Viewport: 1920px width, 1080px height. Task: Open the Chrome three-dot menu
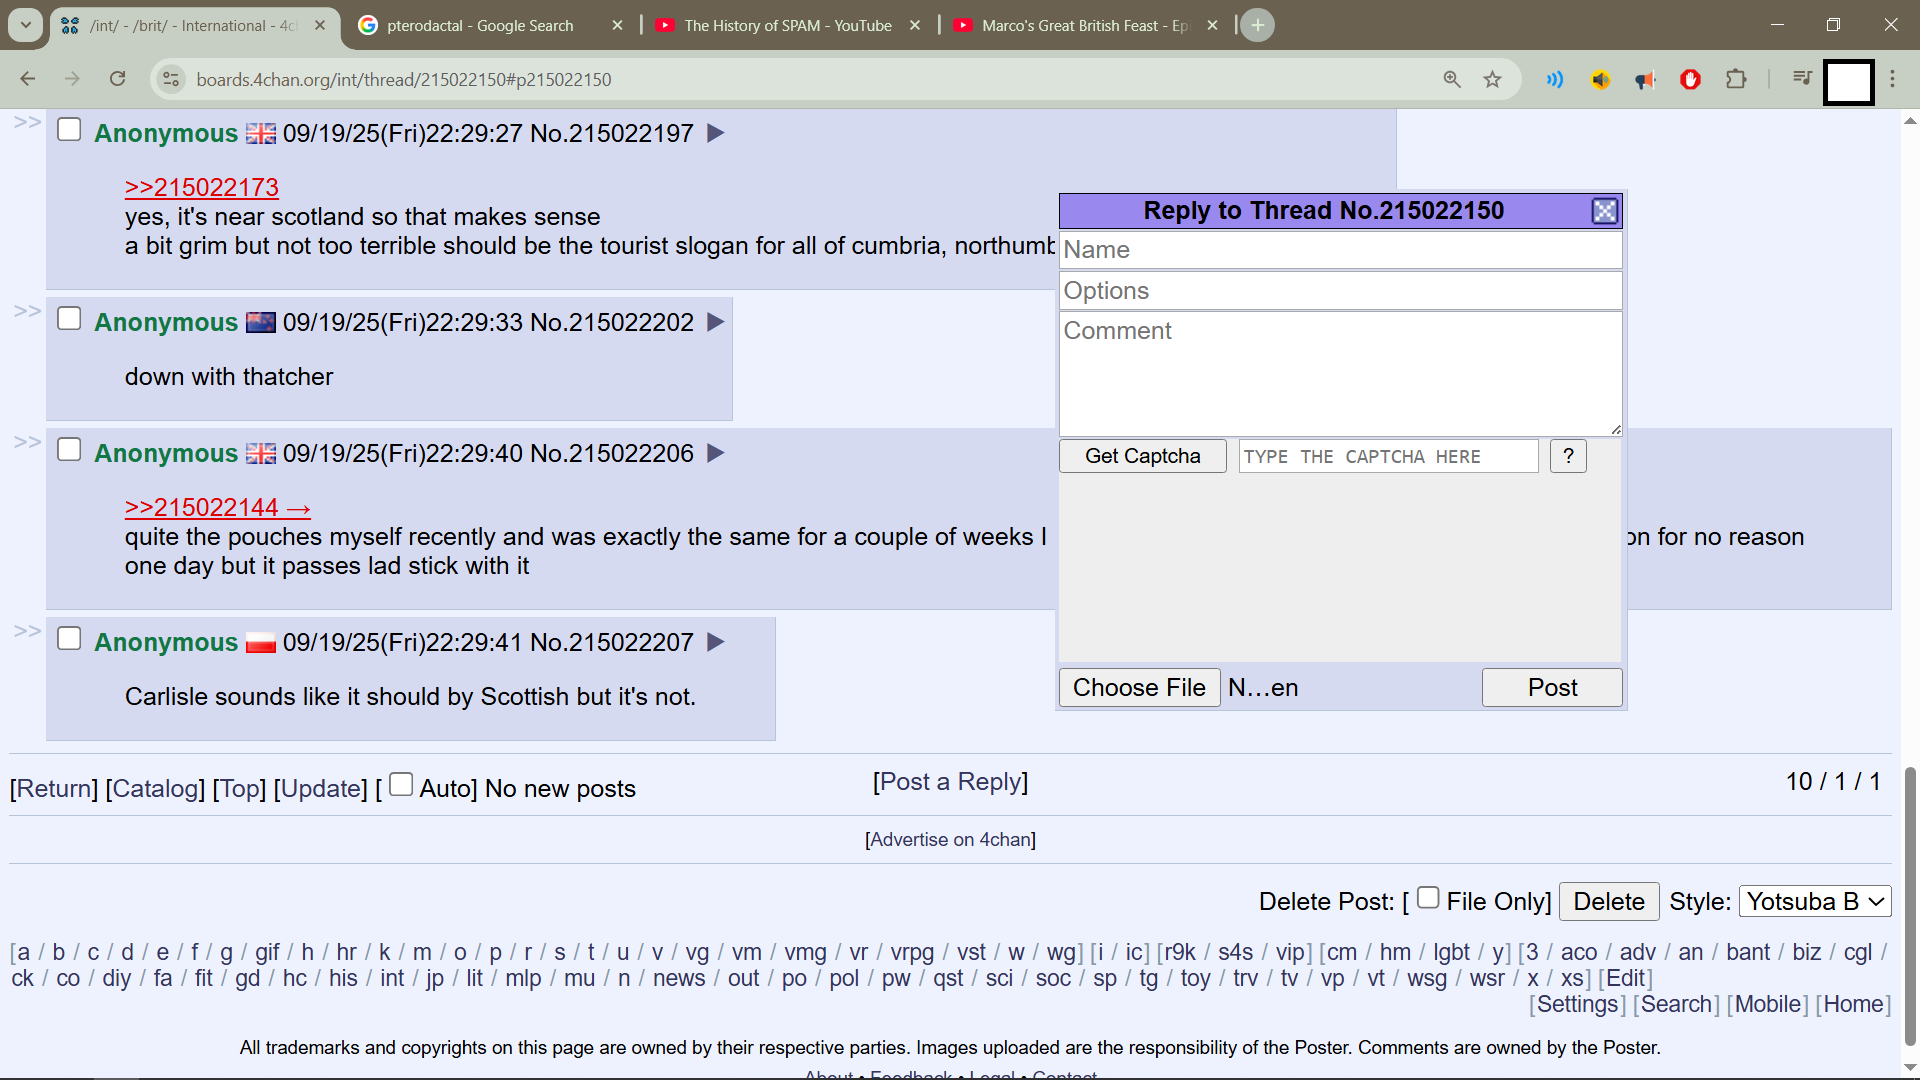pos(1892,79)
